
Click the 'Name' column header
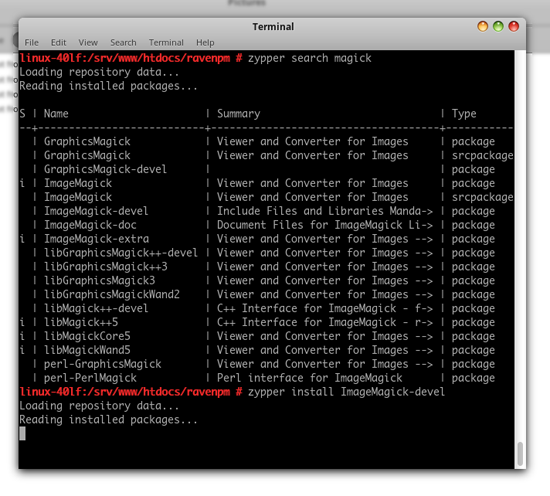tap(56, 114)
